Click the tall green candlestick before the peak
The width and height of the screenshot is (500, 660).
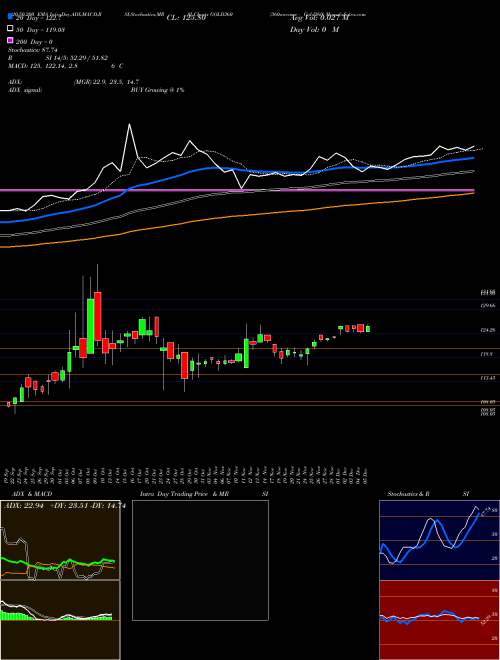pos(90,326)
